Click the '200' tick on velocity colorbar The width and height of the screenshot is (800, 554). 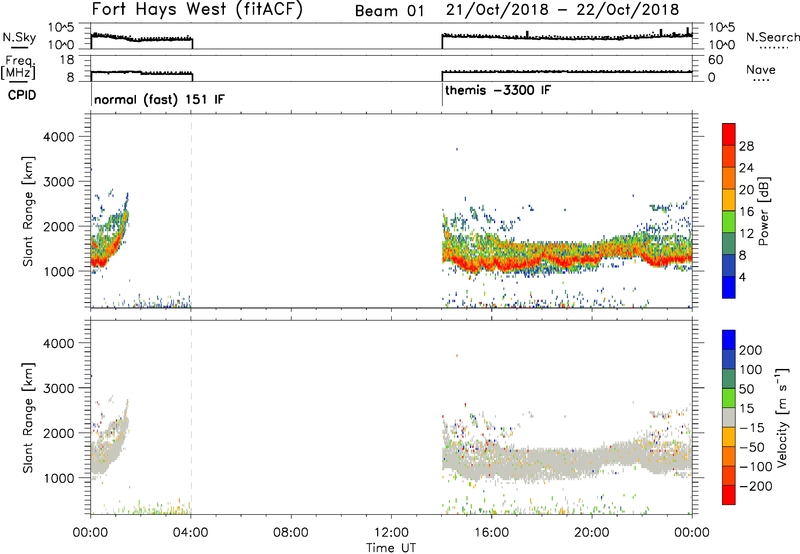click(751, 350)
